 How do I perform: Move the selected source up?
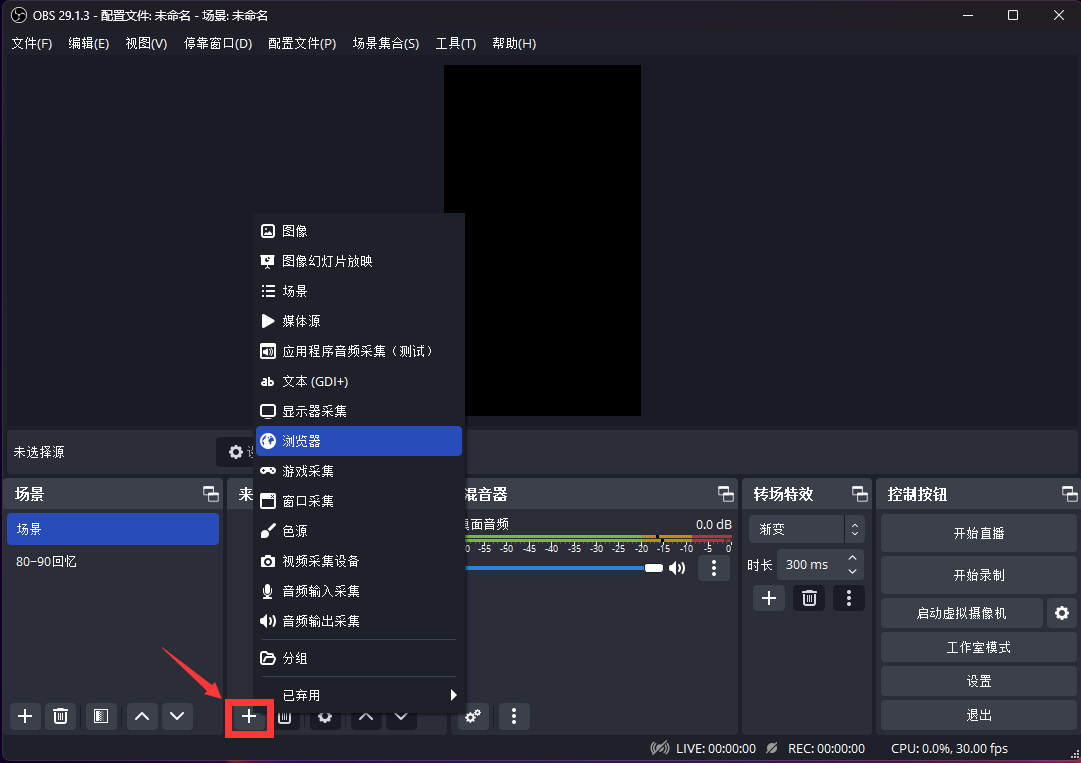(x=366, y=717)
